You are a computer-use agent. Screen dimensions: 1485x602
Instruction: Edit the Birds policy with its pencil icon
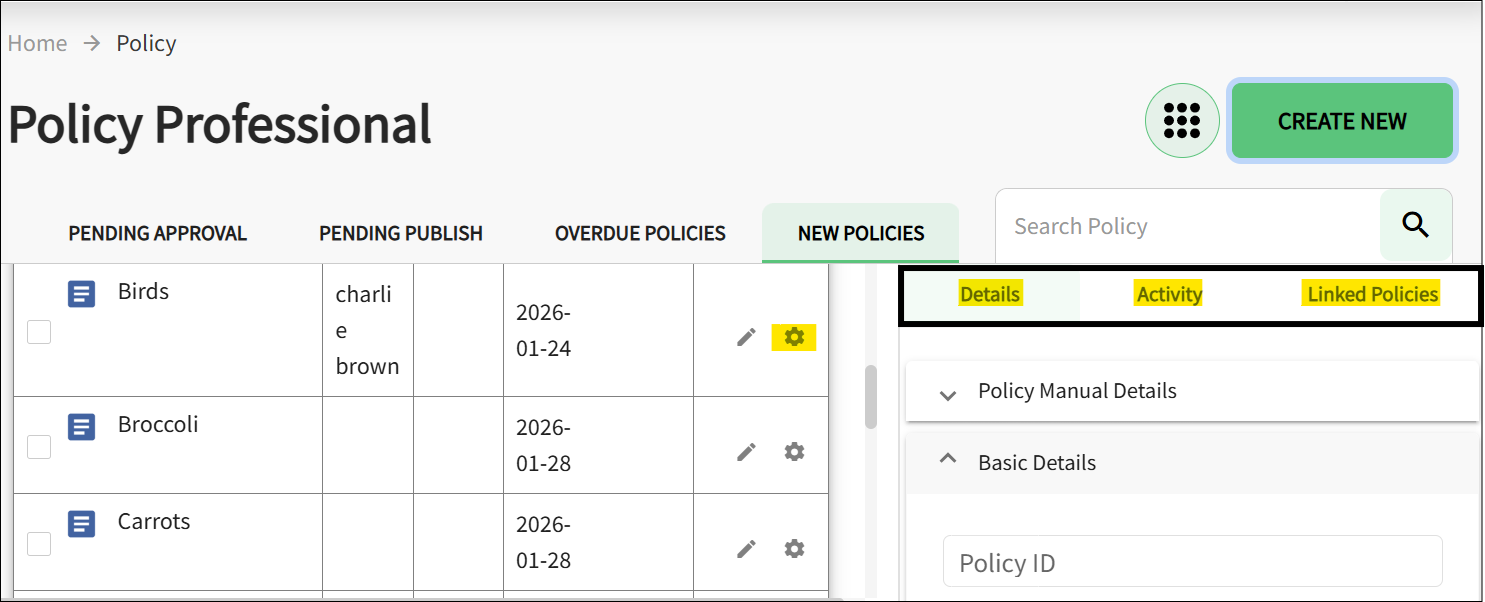746,338
